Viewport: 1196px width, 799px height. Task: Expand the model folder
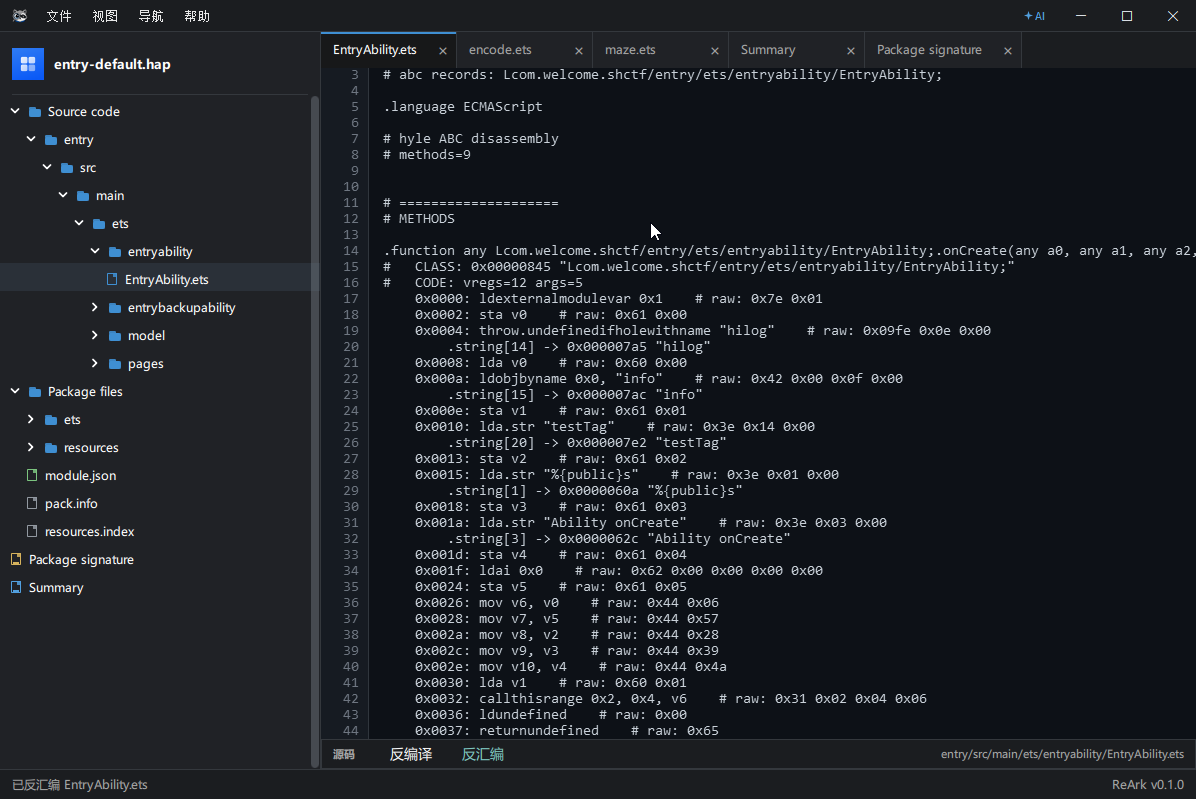95,335
